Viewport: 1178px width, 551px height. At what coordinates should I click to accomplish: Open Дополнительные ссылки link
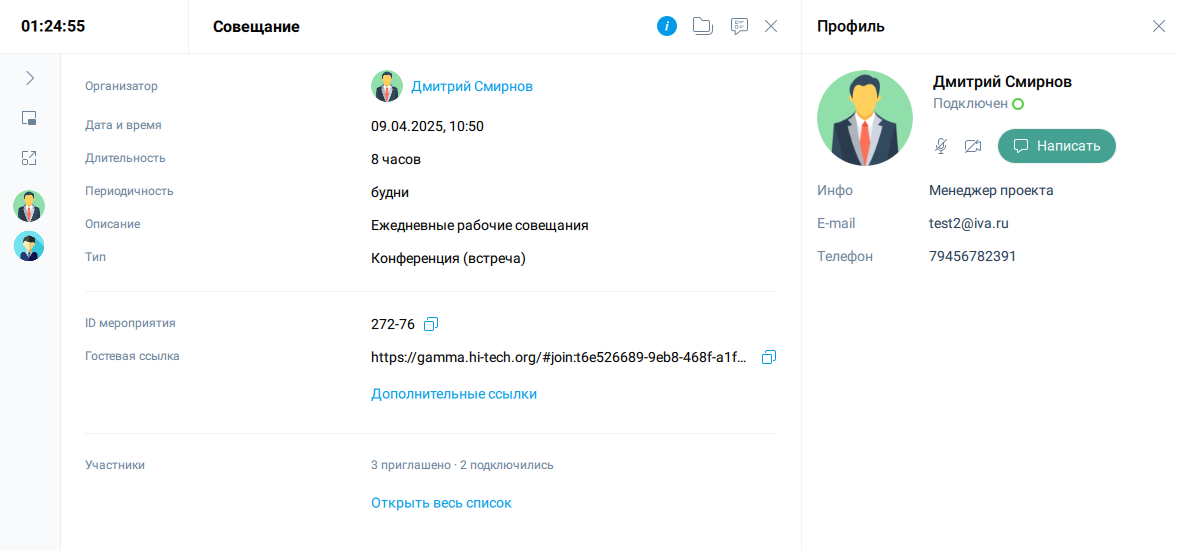pos(454,394)
